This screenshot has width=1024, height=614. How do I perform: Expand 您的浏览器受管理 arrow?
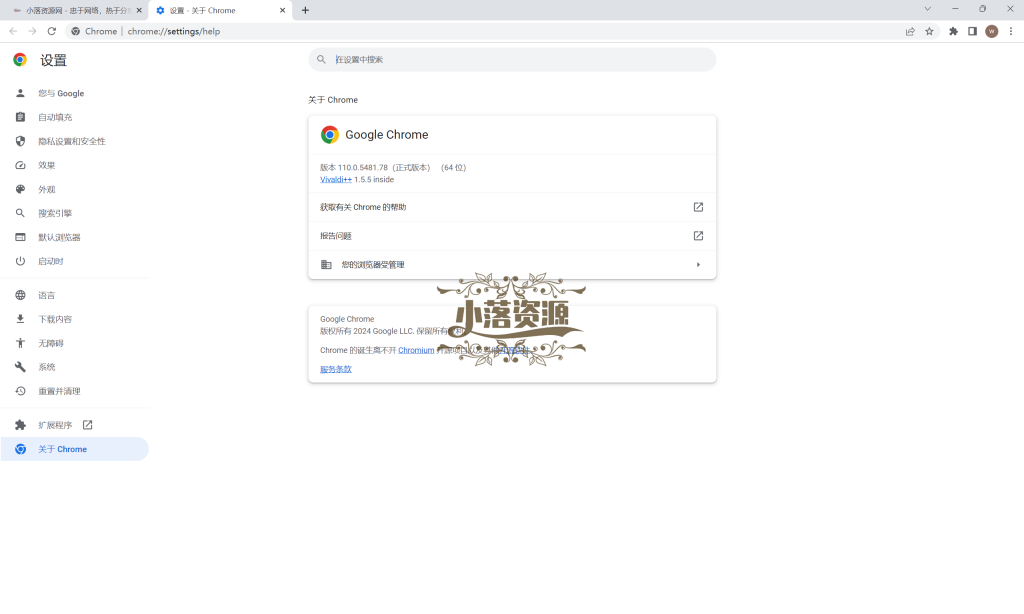(698, 265)
